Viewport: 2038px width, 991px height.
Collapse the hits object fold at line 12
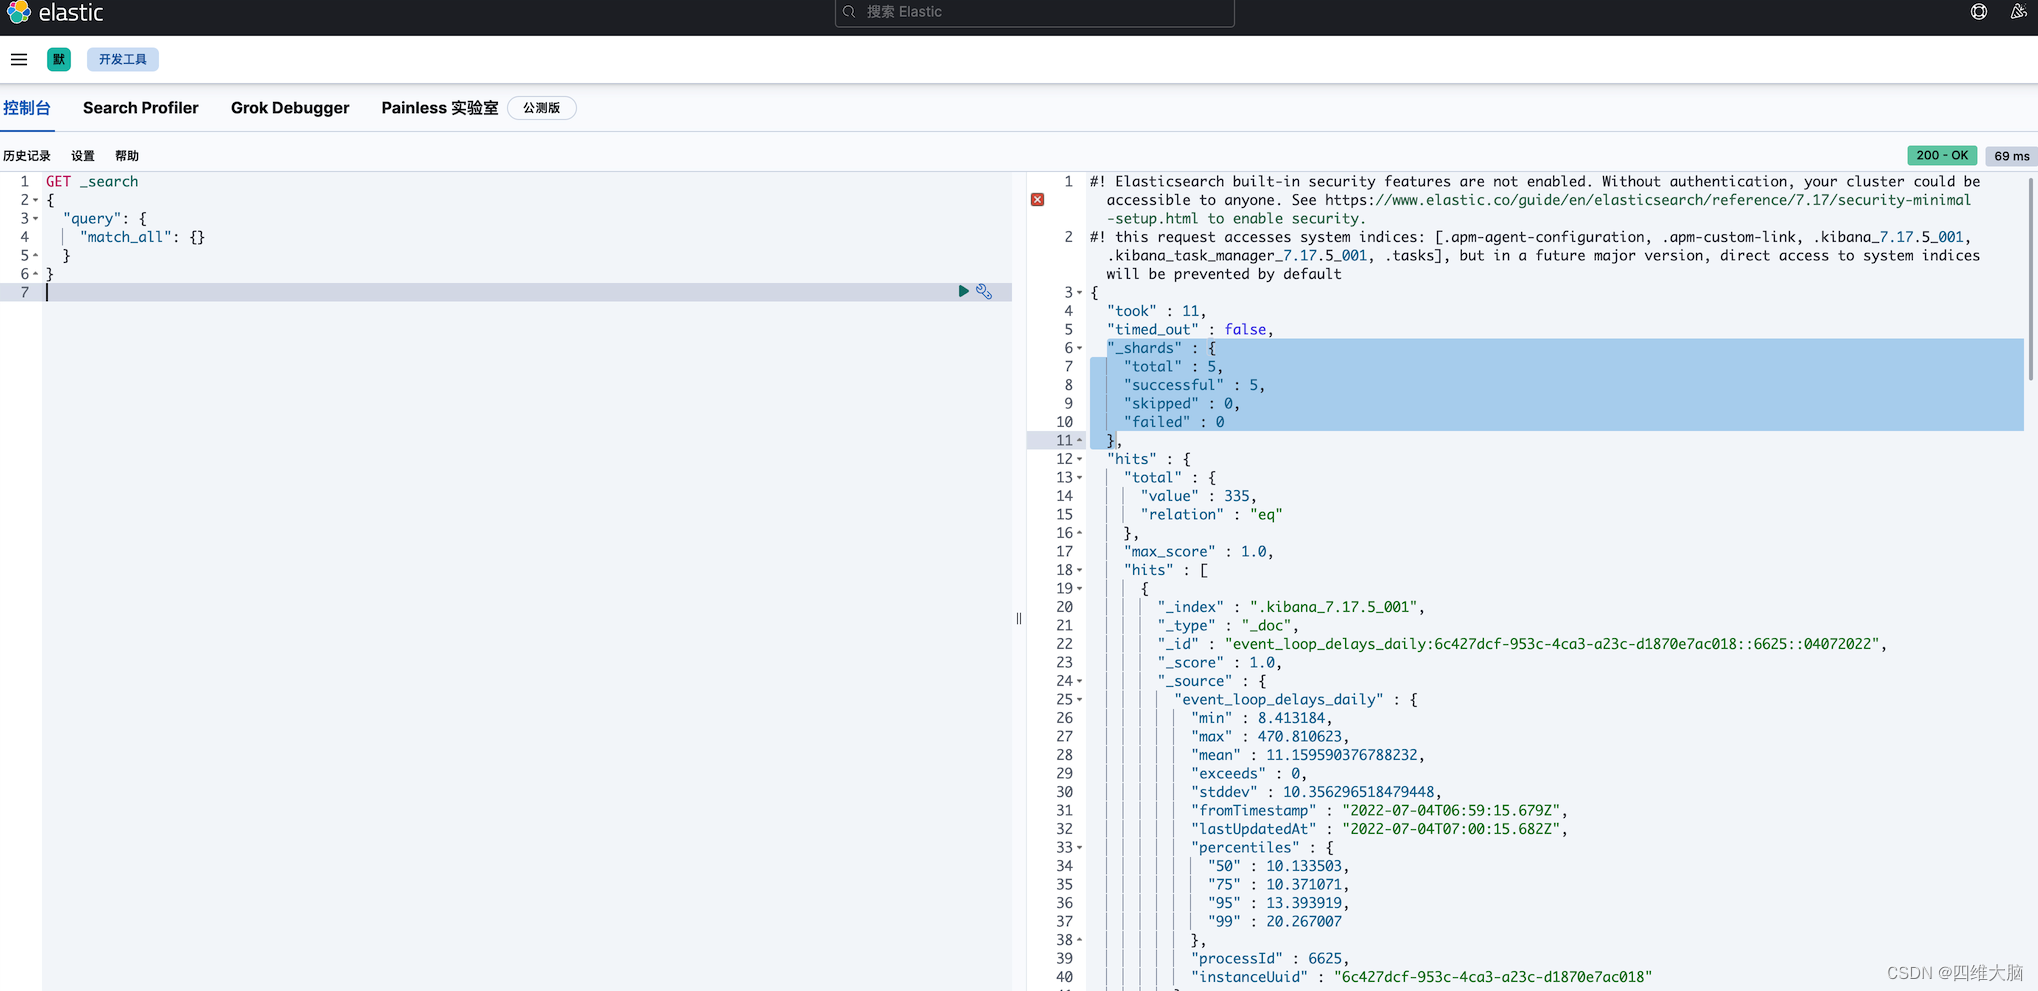[1080, 459]
